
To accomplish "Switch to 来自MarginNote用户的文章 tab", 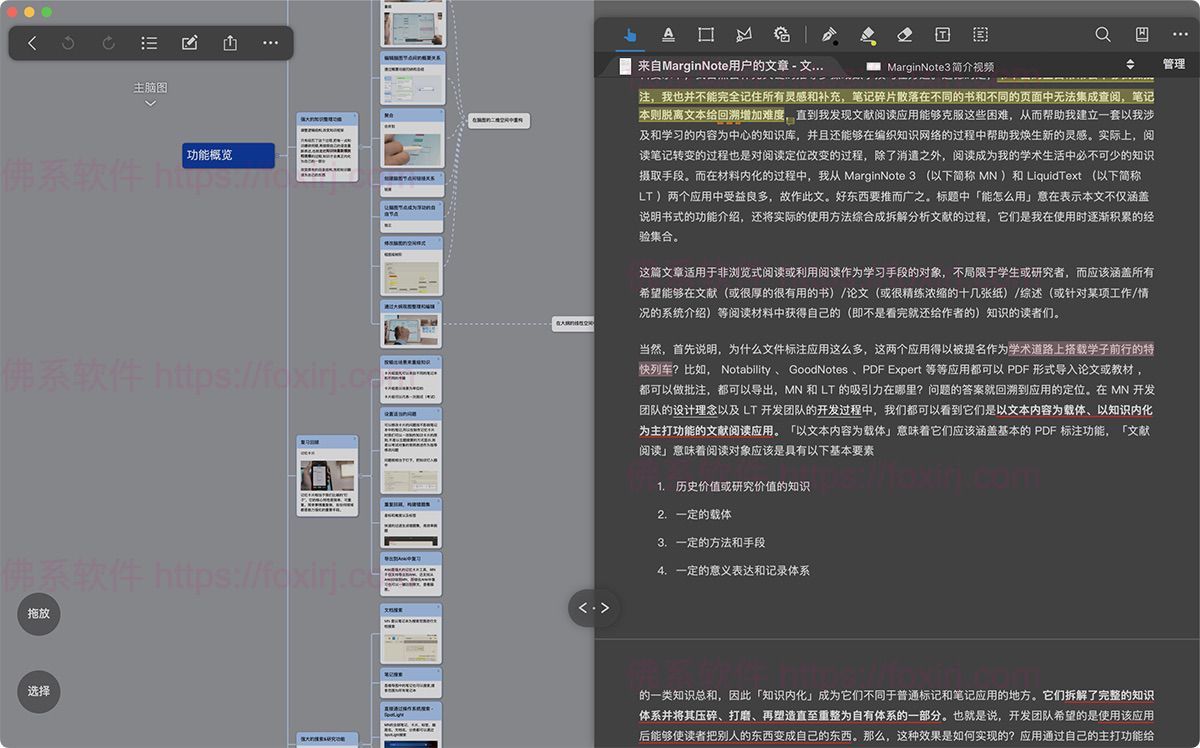I will pos(730,66).
